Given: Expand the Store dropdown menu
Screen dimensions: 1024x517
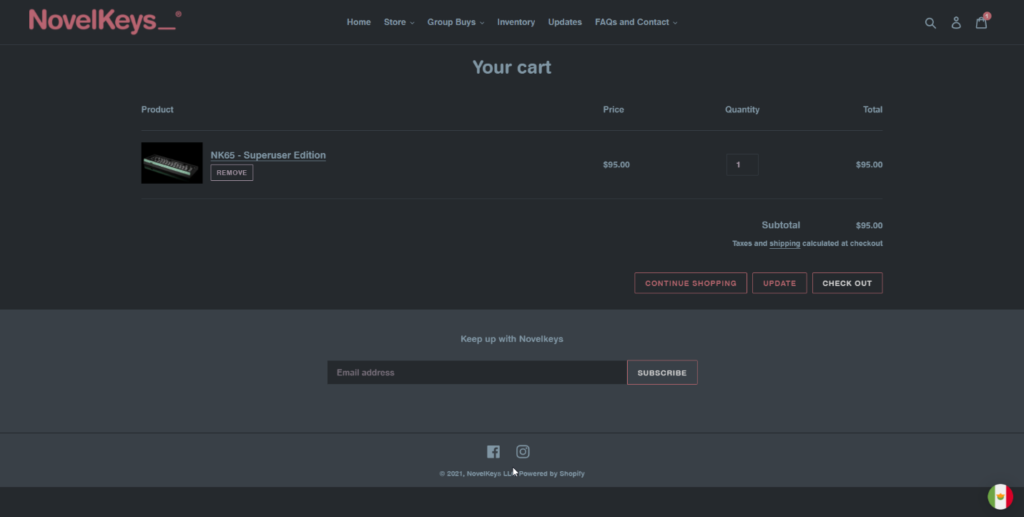Looking at the screenshot, I should click(398, 22).
